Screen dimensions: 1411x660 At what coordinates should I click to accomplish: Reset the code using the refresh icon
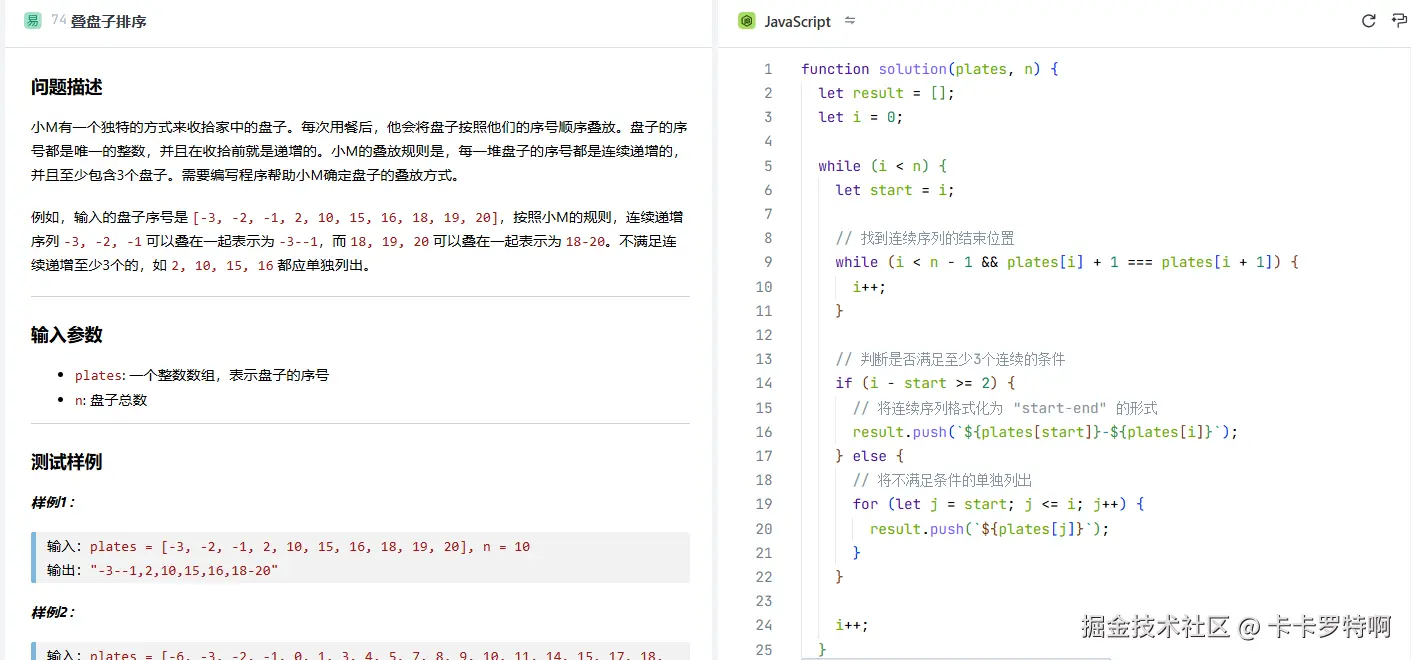(x=1368, y=20)
